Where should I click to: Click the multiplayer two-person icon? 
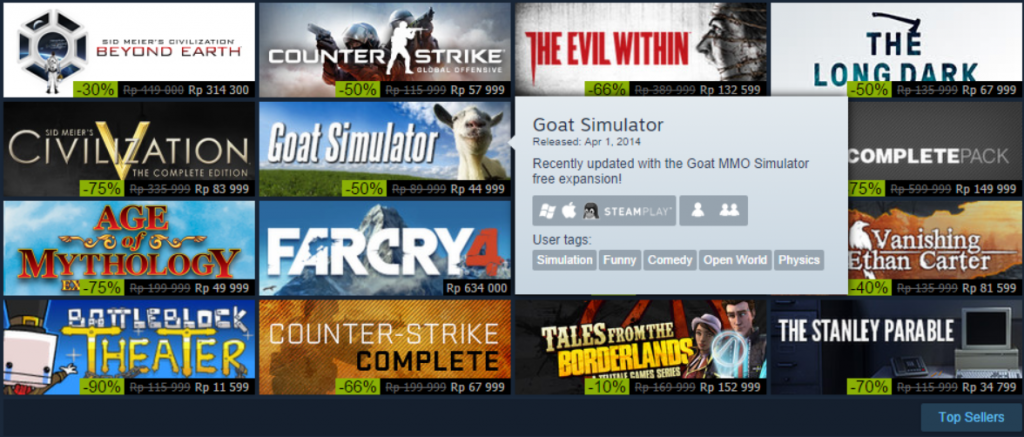point(729,211)
